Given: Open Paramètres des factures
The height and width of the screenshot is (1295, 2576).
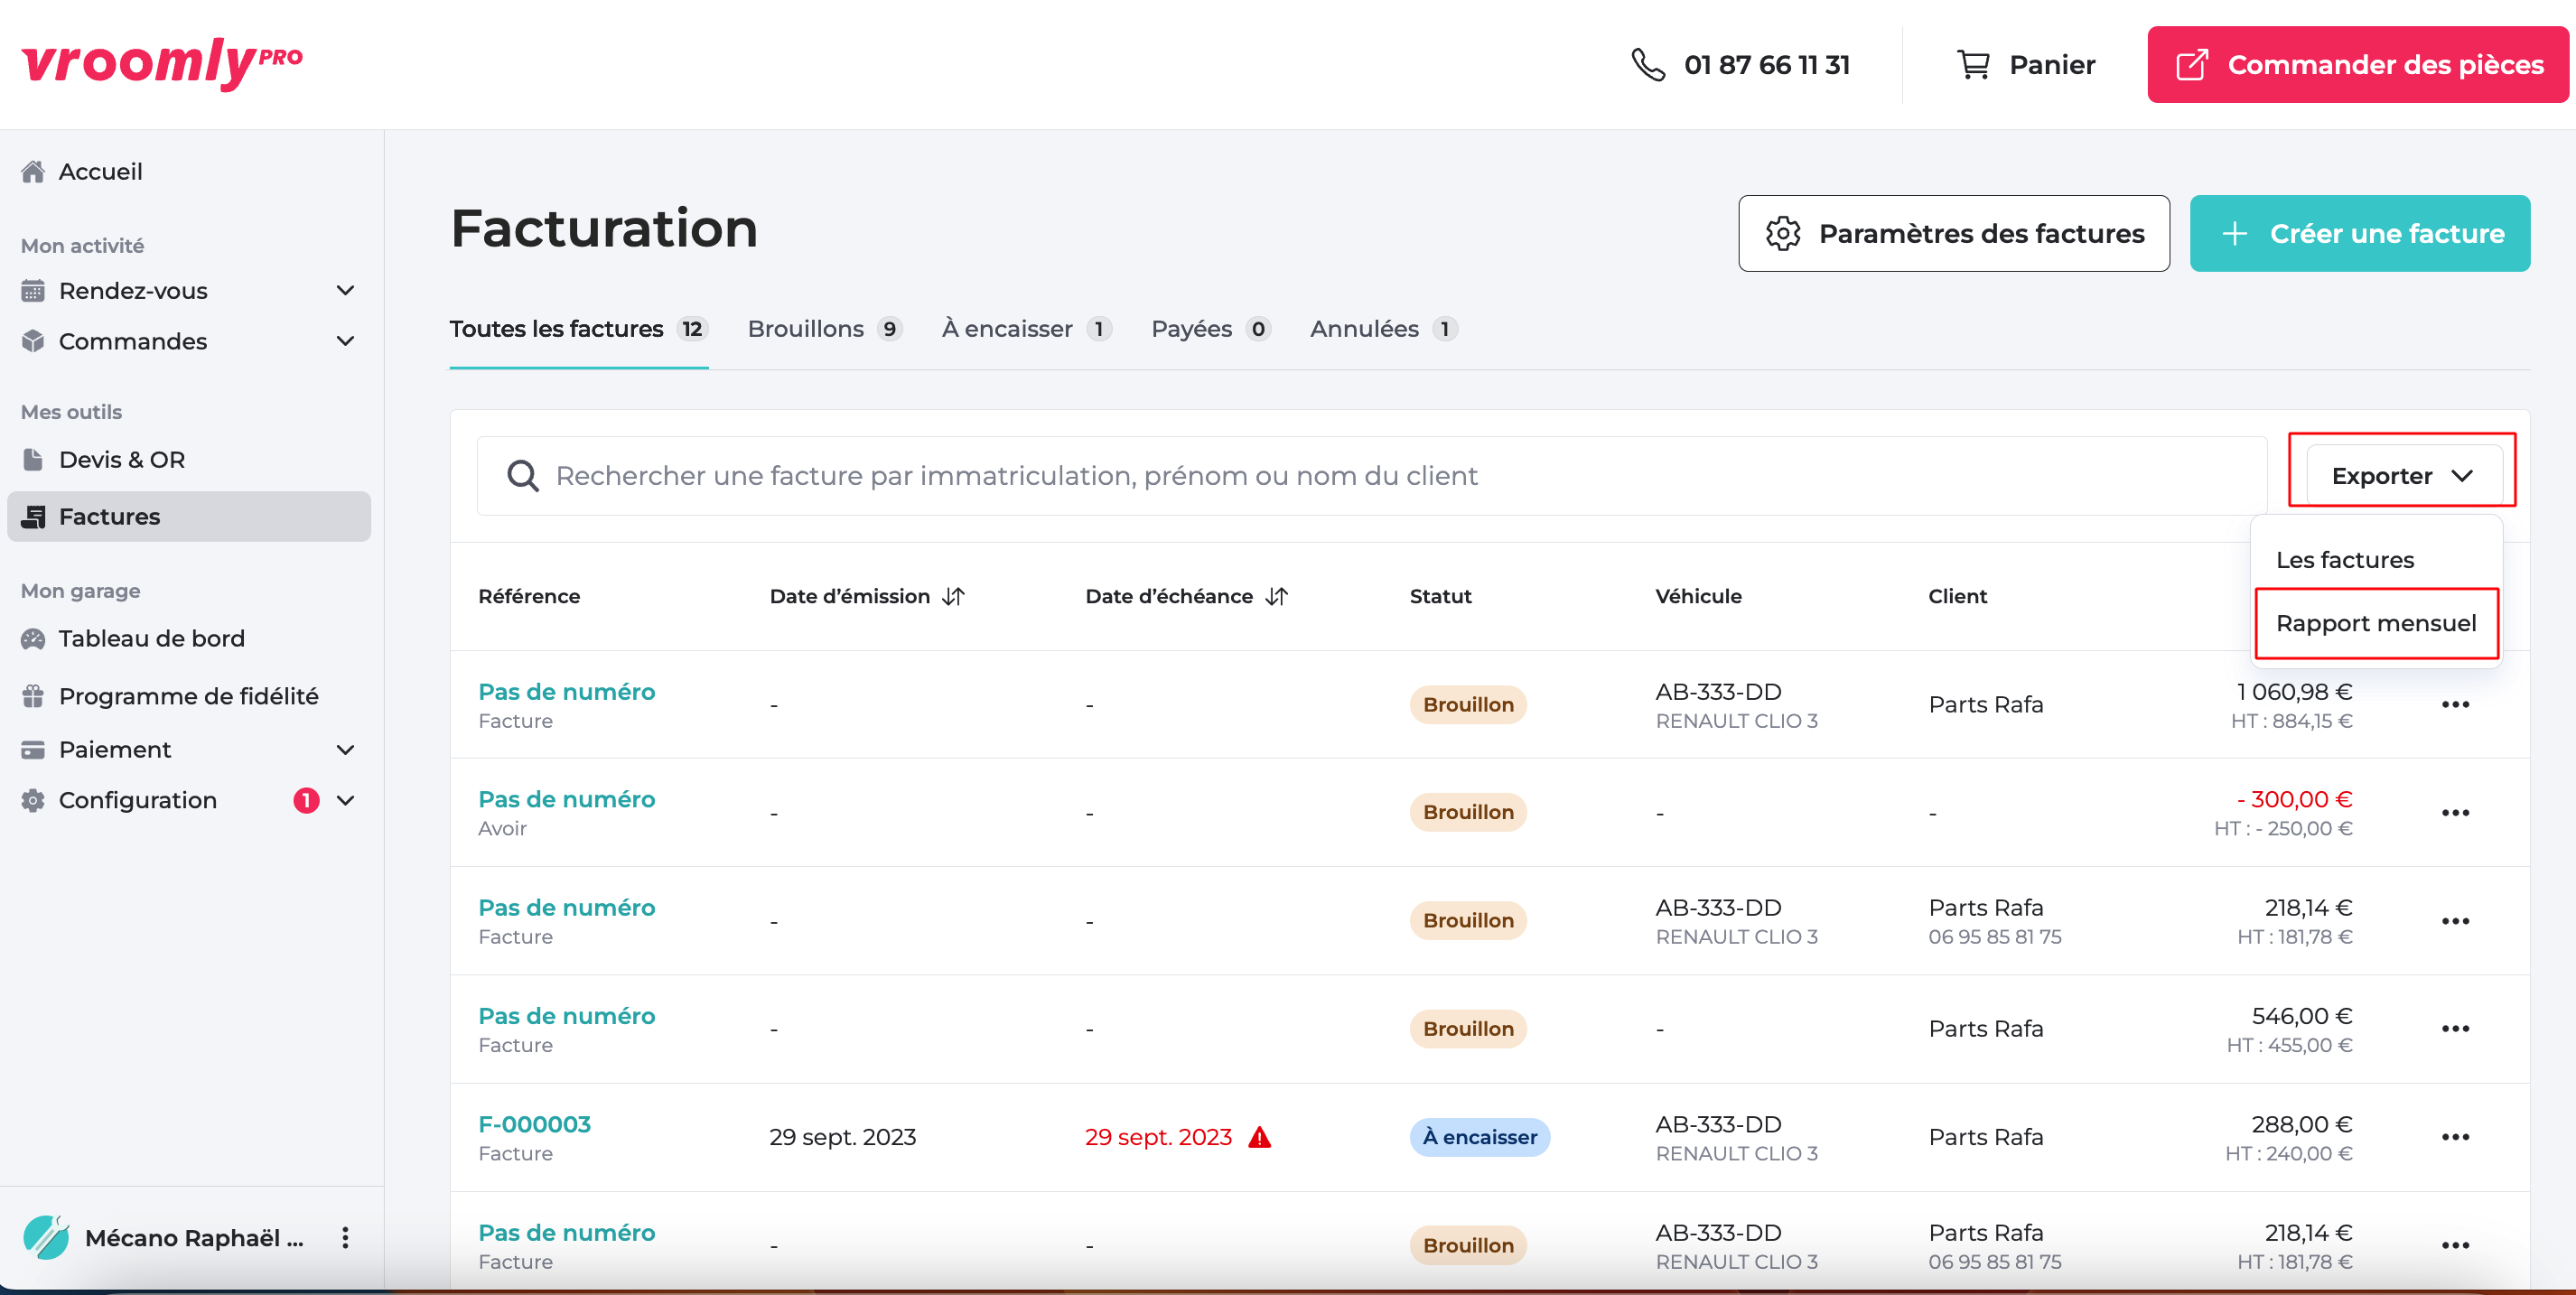Looking at the screenshot, I should click(1953, 233).
